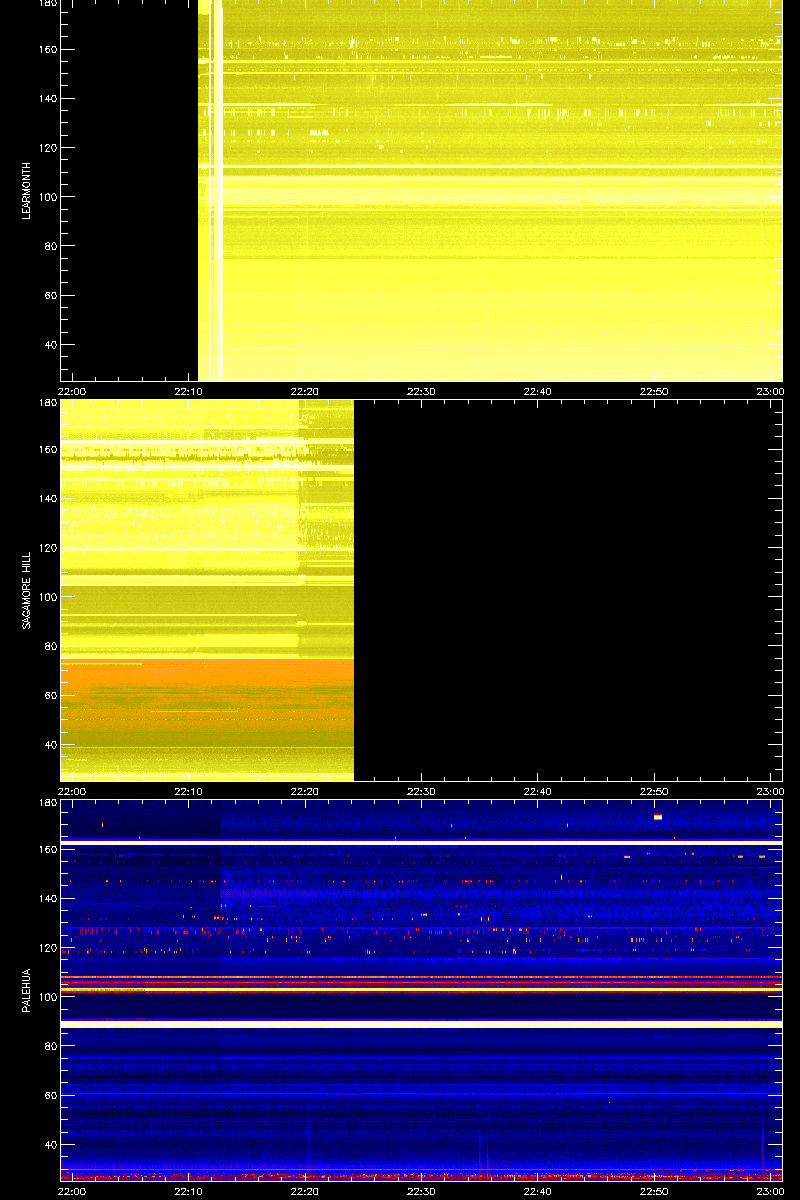The width and height of the screenshot is (800, 1200).
Task: Pick frequency label 140 on Palehua axis
Action: (x=47, y=898)
